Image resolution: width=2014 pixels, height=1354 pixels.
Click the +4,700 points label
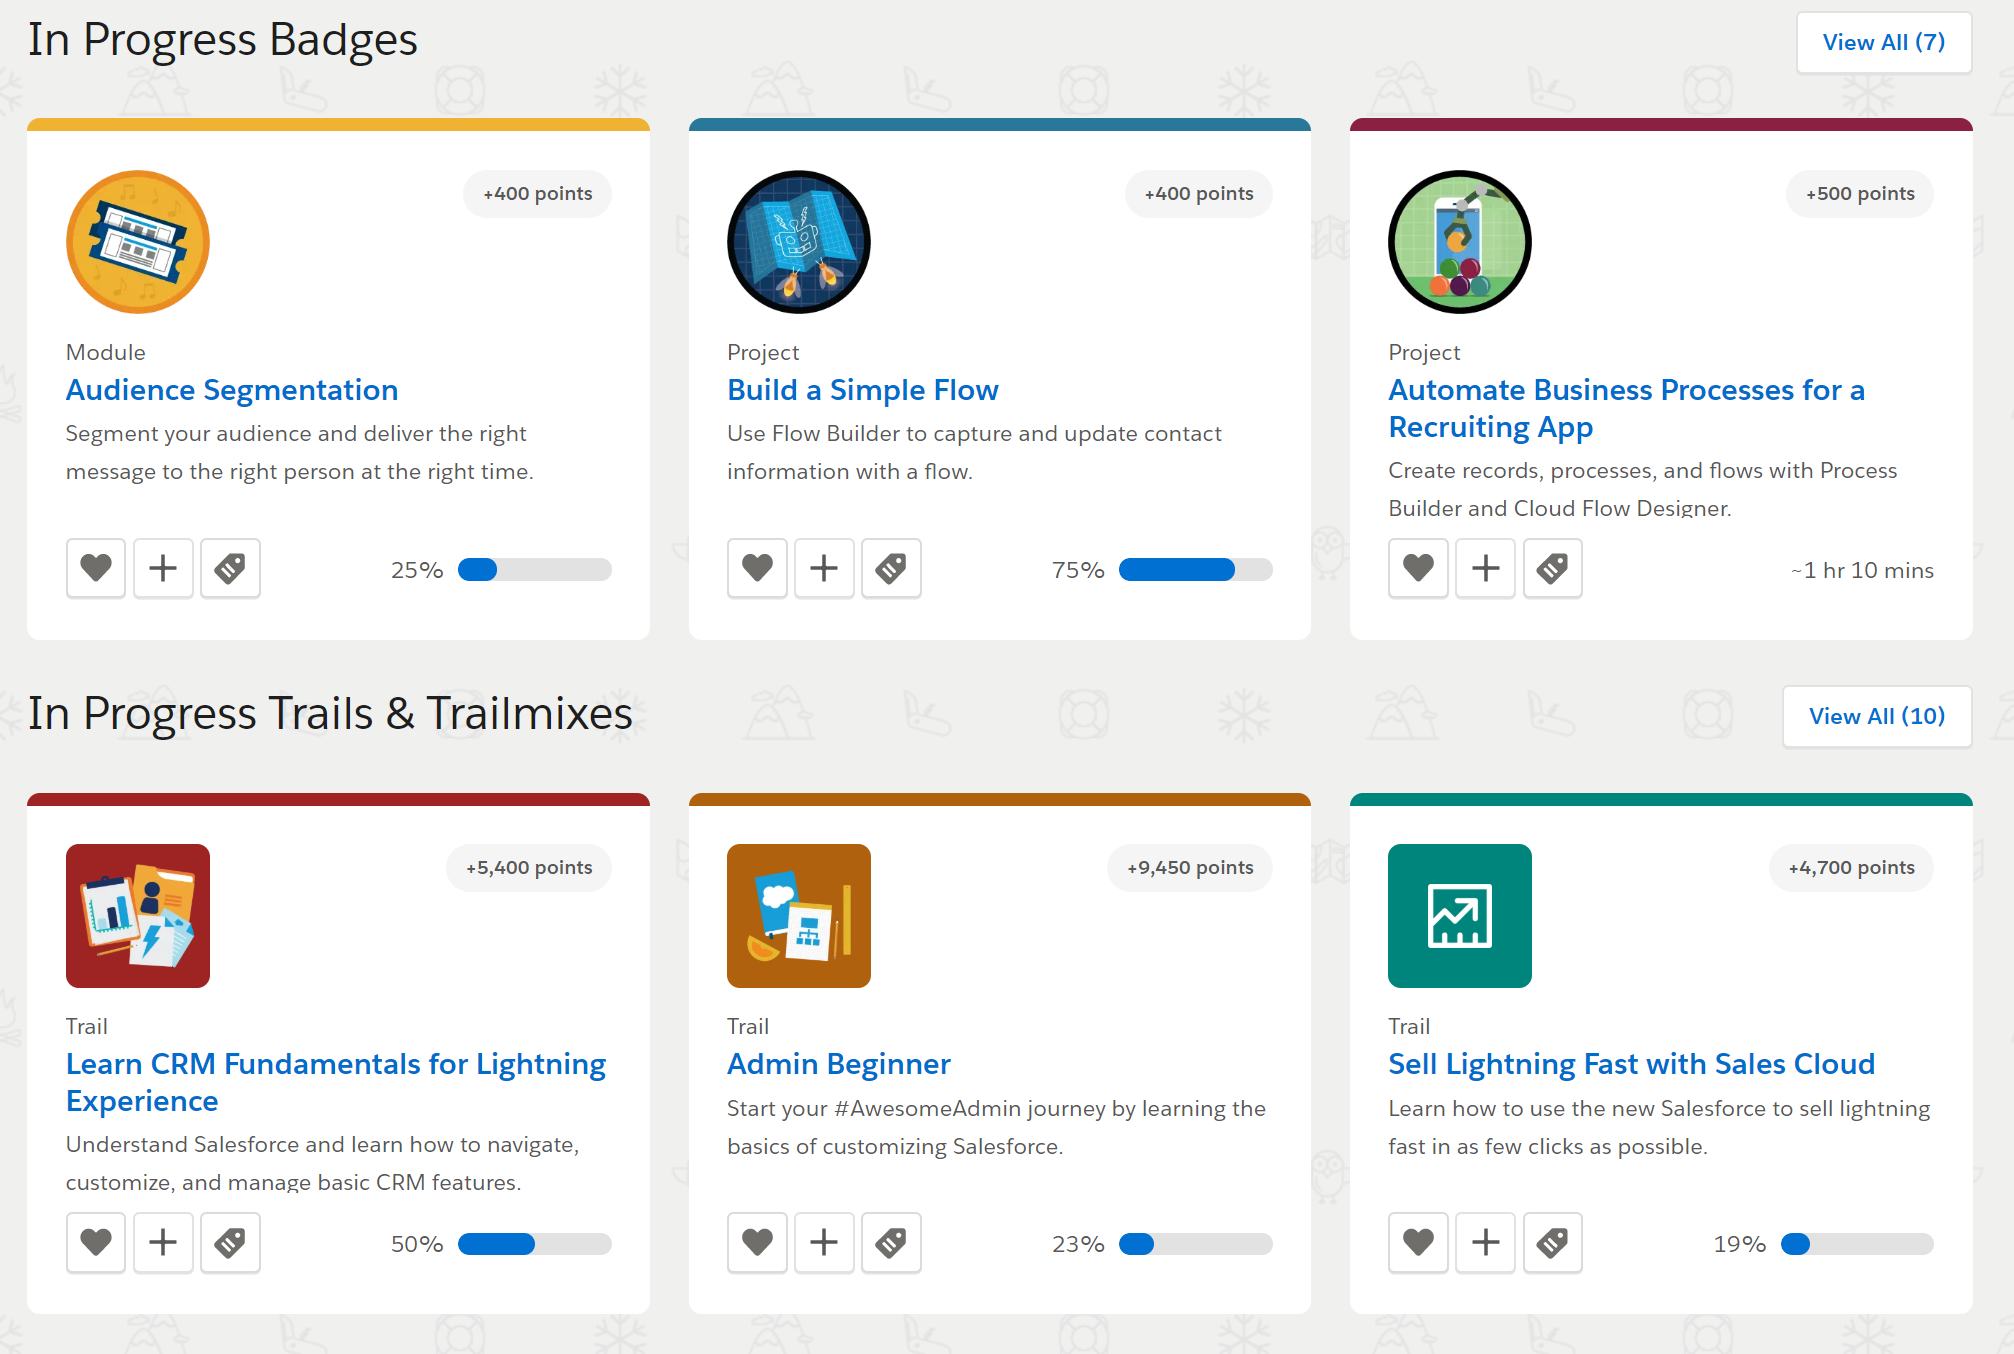[x=1852, y=868]
